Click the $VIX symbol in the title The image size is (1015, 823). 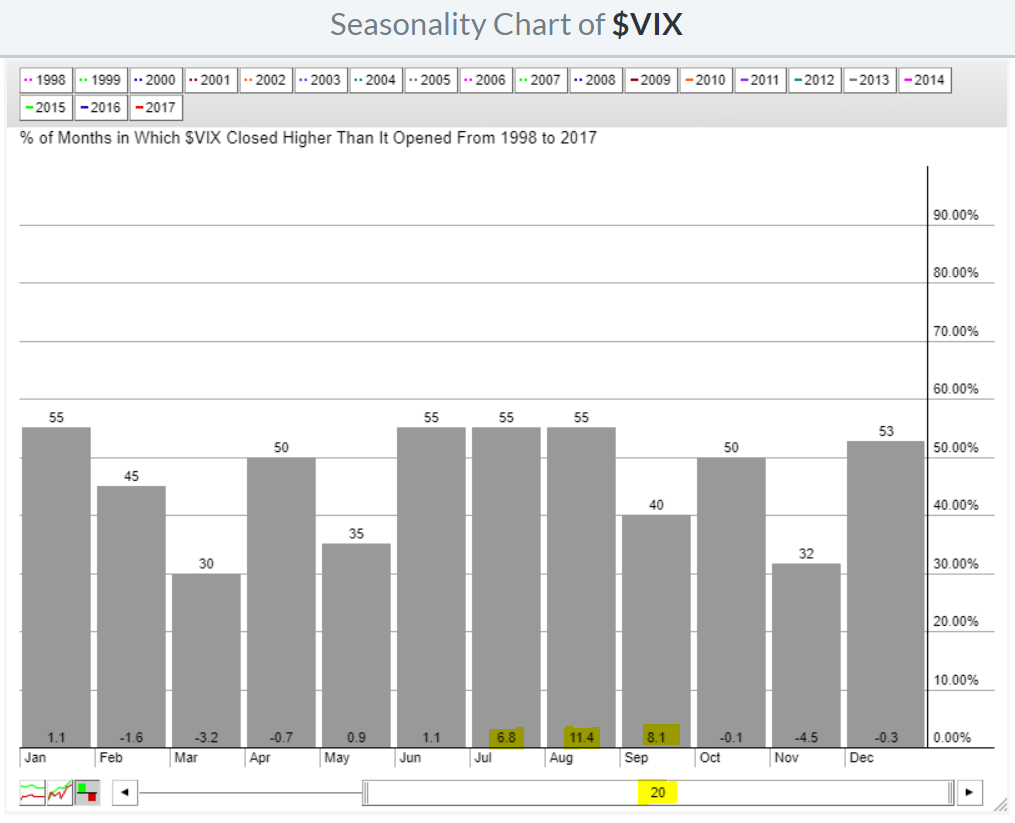(647, 24)
